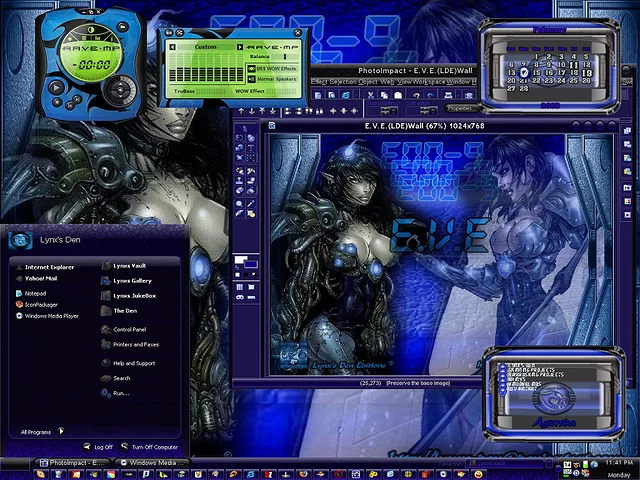640x480 pixels.
Task: Select the Bucket Fill tool
Action: click(x=251, y=191)
